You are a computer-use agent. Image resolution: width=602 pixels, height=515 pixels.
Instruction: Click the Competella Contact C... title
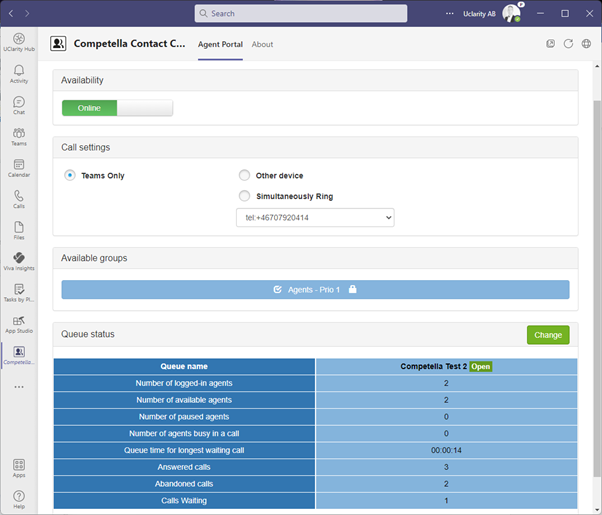[x=129, y=44]
